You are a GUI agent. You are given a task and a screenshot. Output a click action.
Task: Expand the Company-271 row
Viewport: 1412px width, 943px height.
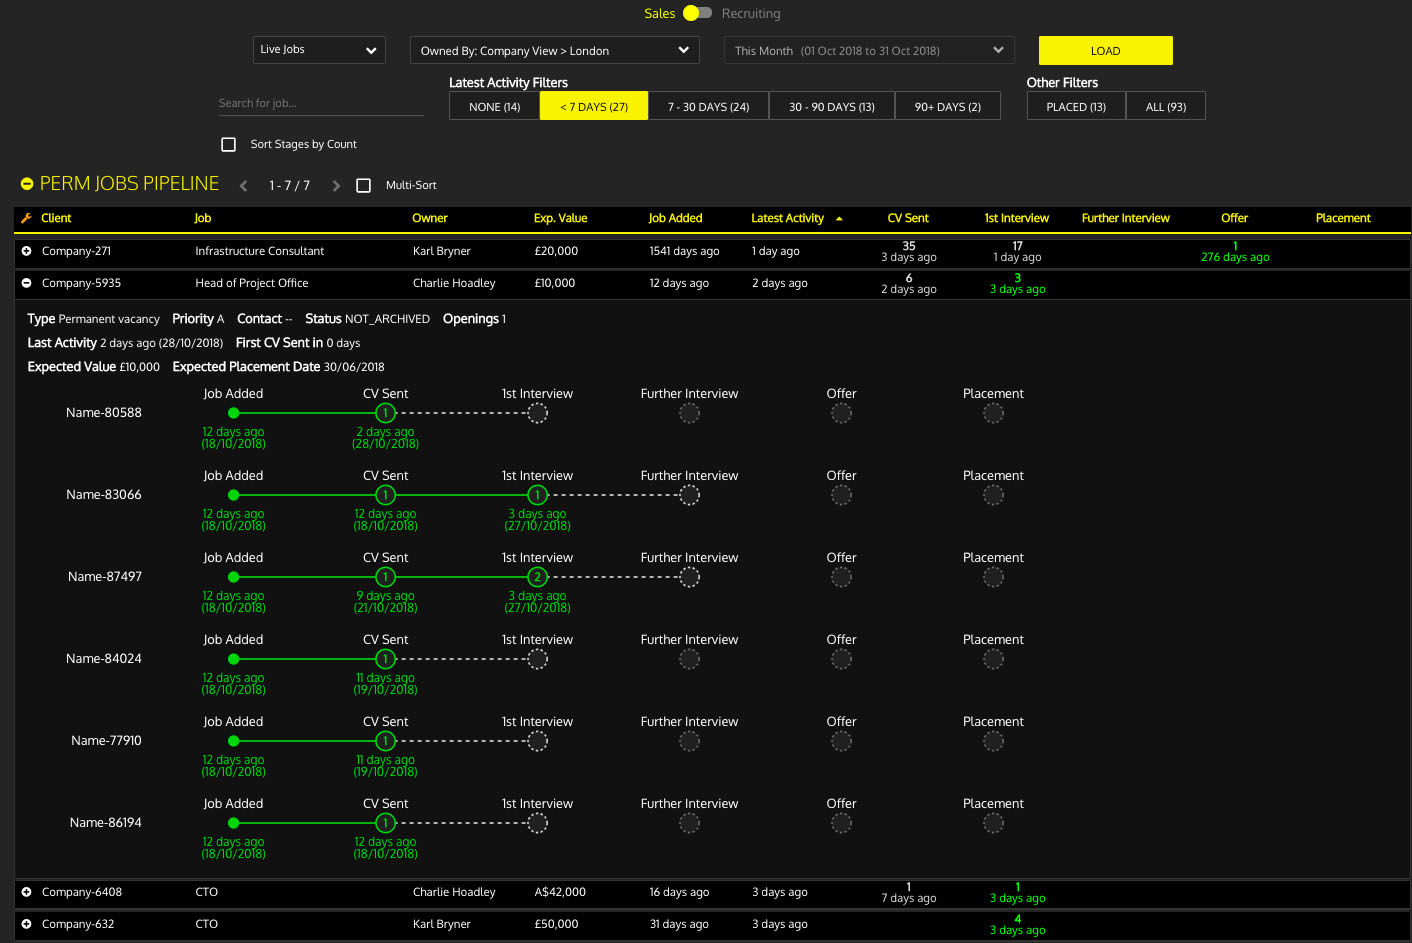27,251
